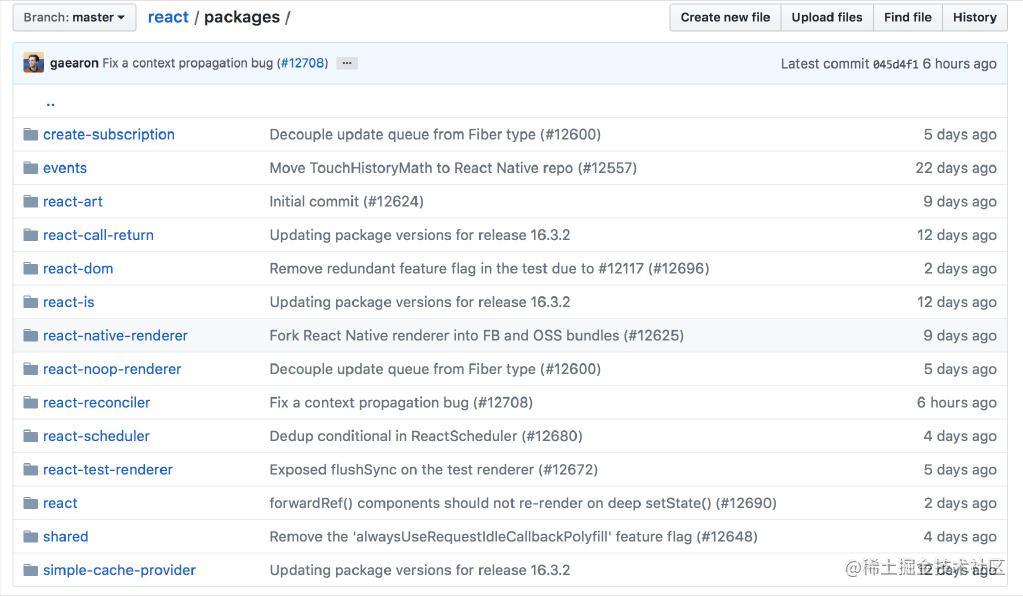
Task: Click the folder icon beside react-reconciler
Action: pyautogui.click(x=30, y=402)
